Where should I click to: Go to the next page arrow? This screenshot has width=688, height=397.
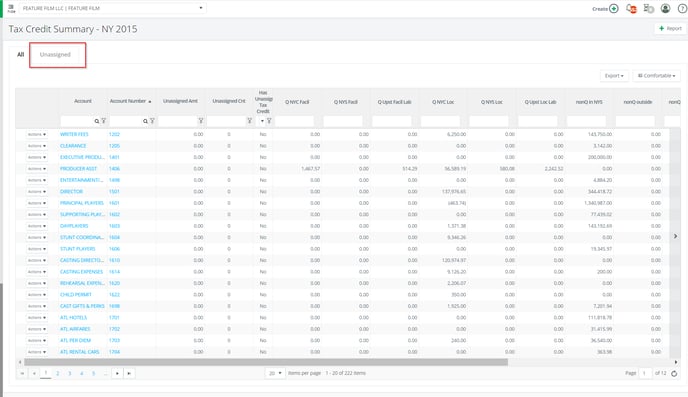117,373
